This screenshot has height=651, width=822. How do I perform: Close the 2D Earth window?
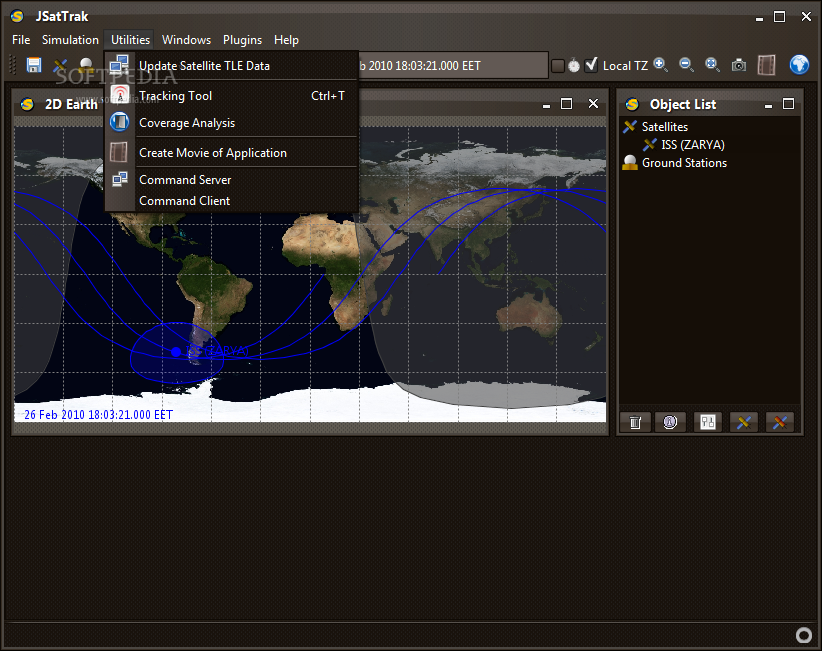[593, 104]
